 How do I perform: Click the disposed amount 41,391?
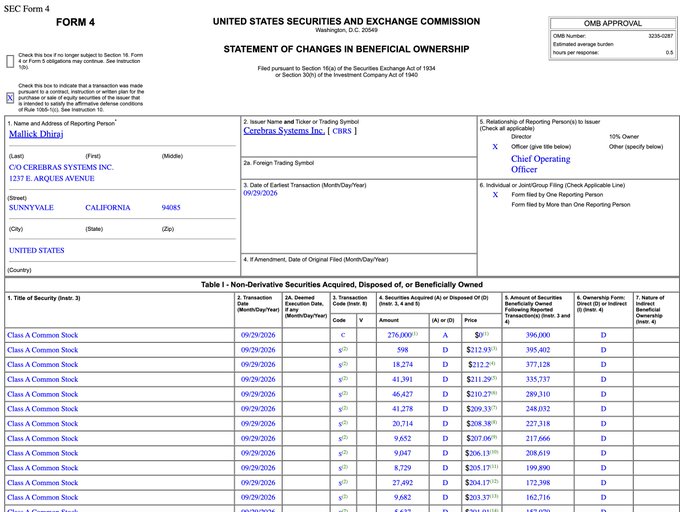click(x=402, y=379)
